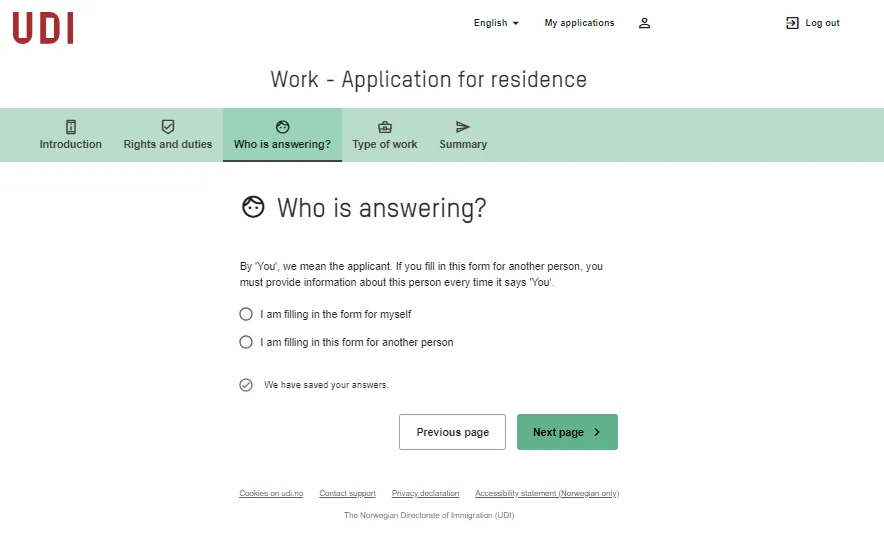
Task: Open Contact support link
Action: pyautogui.click(x=347, y=493)
